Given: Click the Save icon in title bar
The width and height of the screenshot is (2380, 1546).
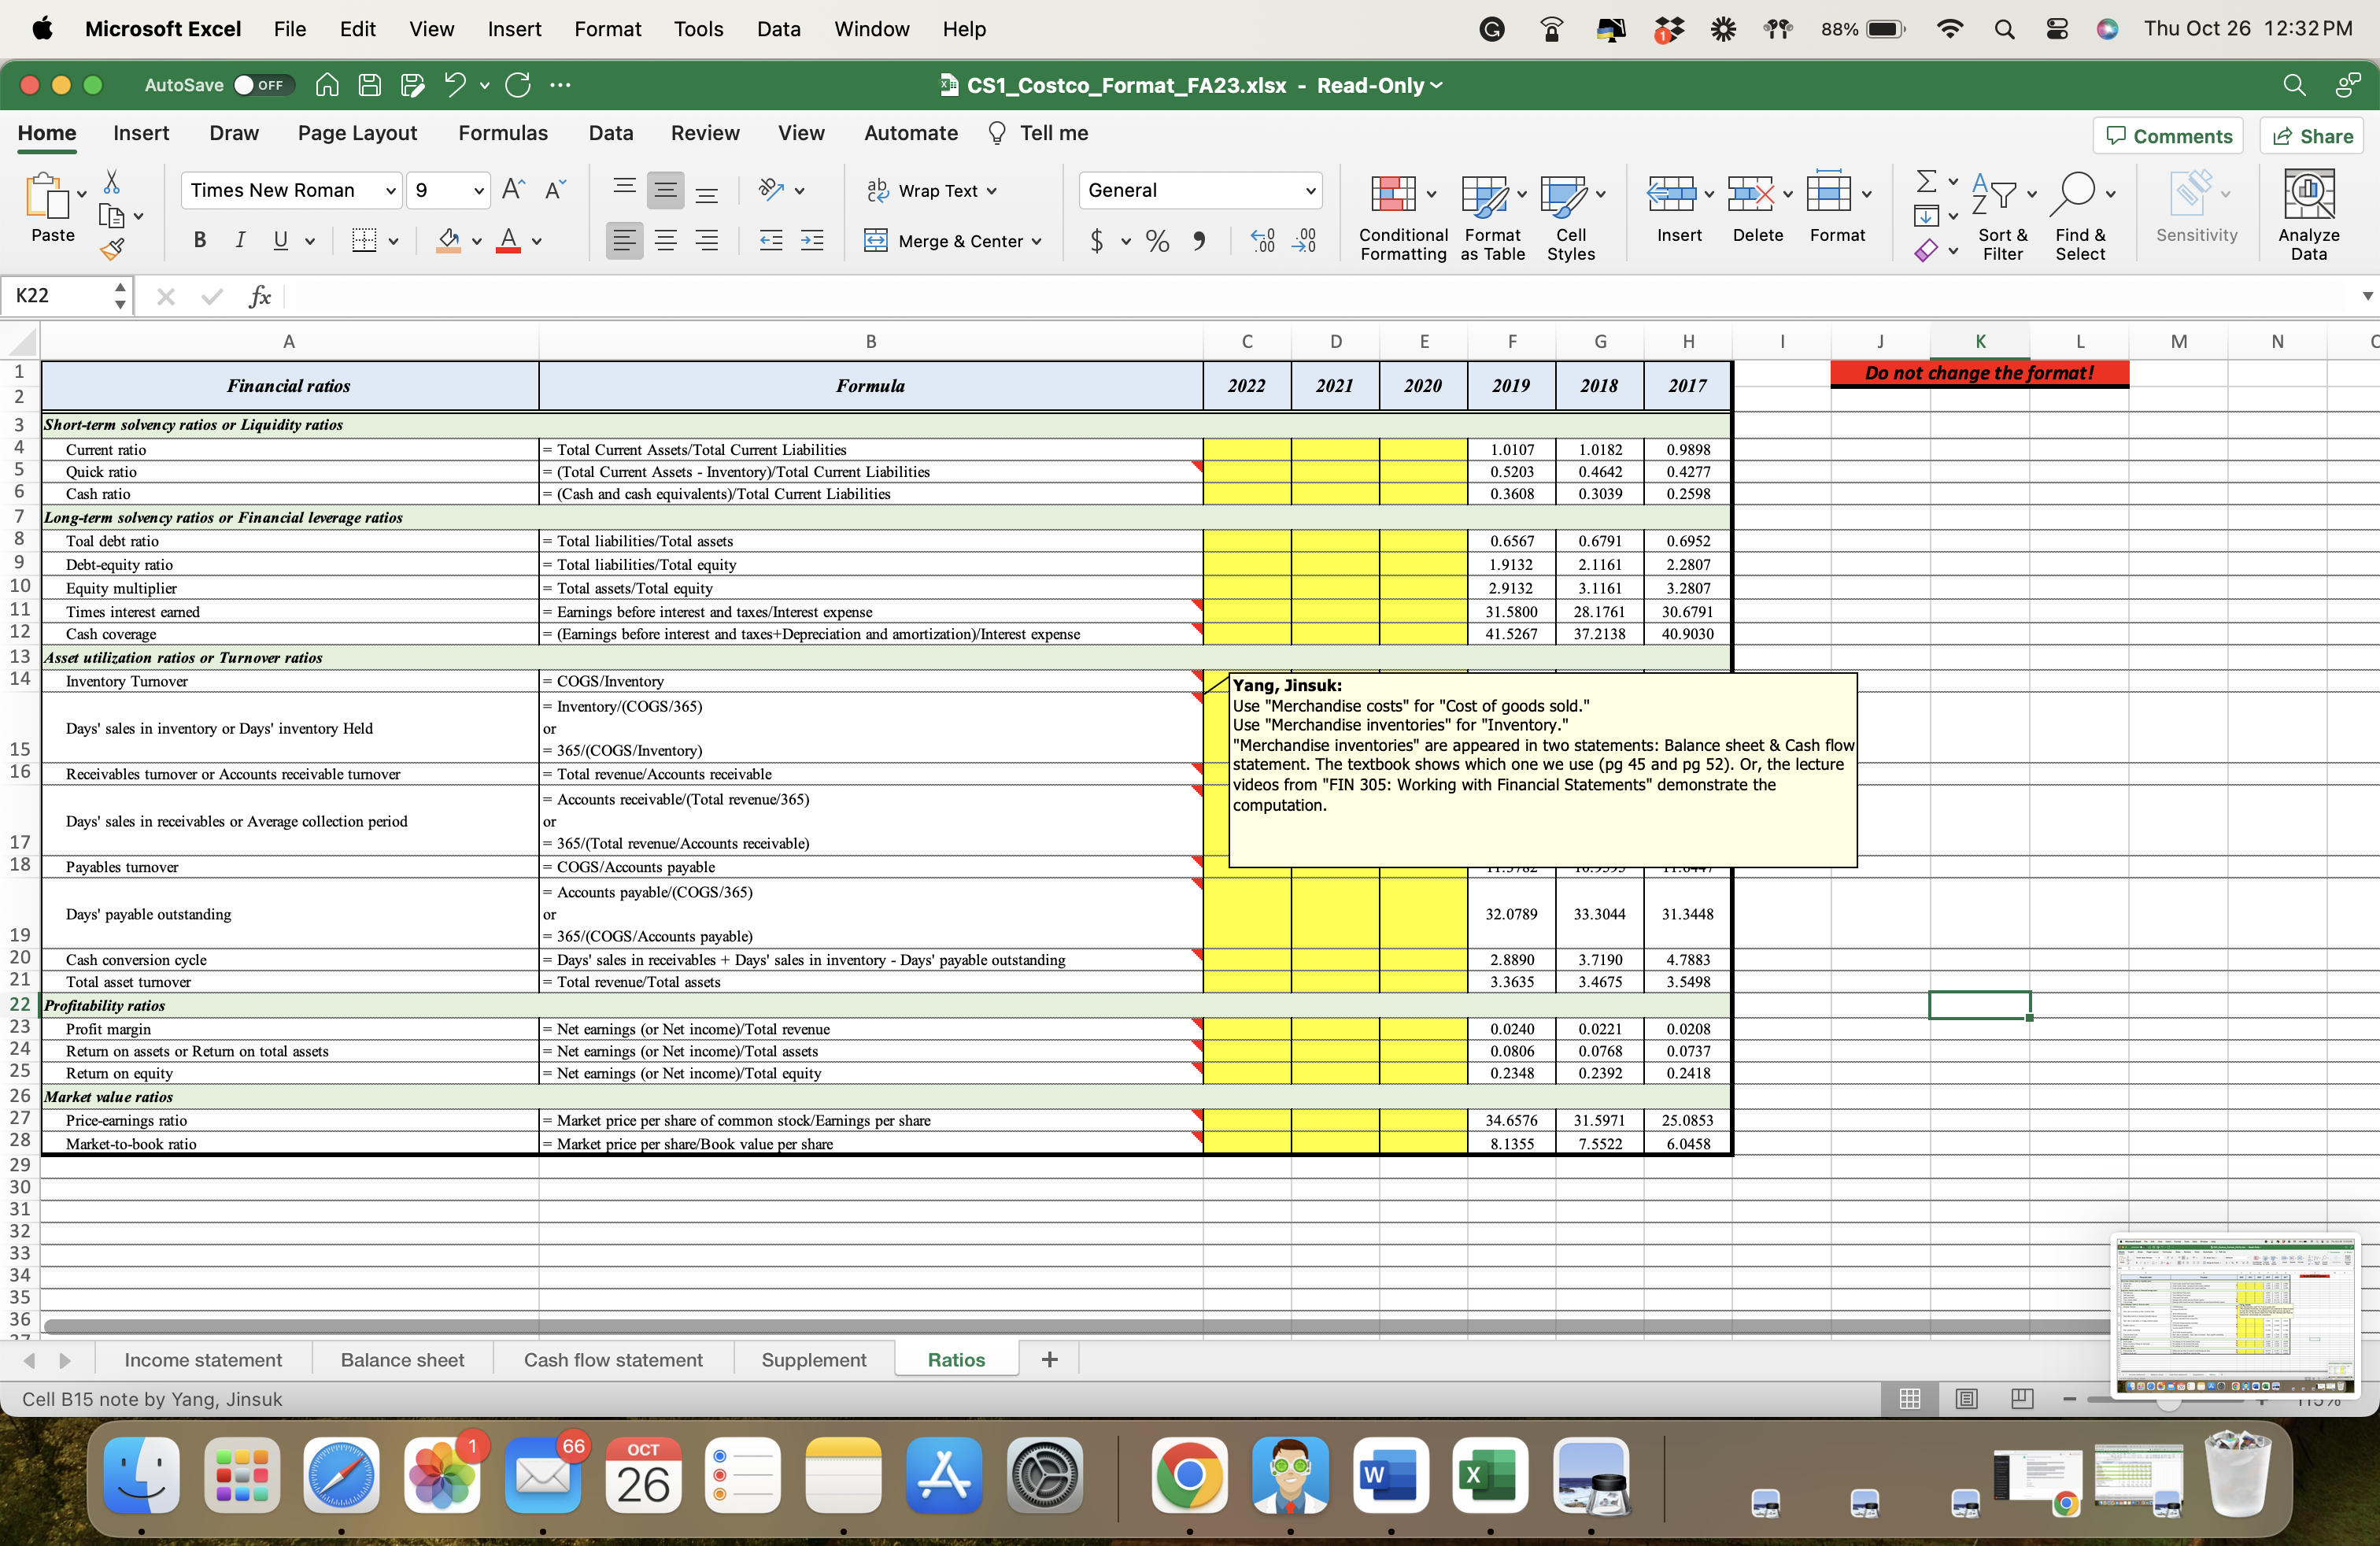Looking at the screenshot, I should (x=370, y=85).
